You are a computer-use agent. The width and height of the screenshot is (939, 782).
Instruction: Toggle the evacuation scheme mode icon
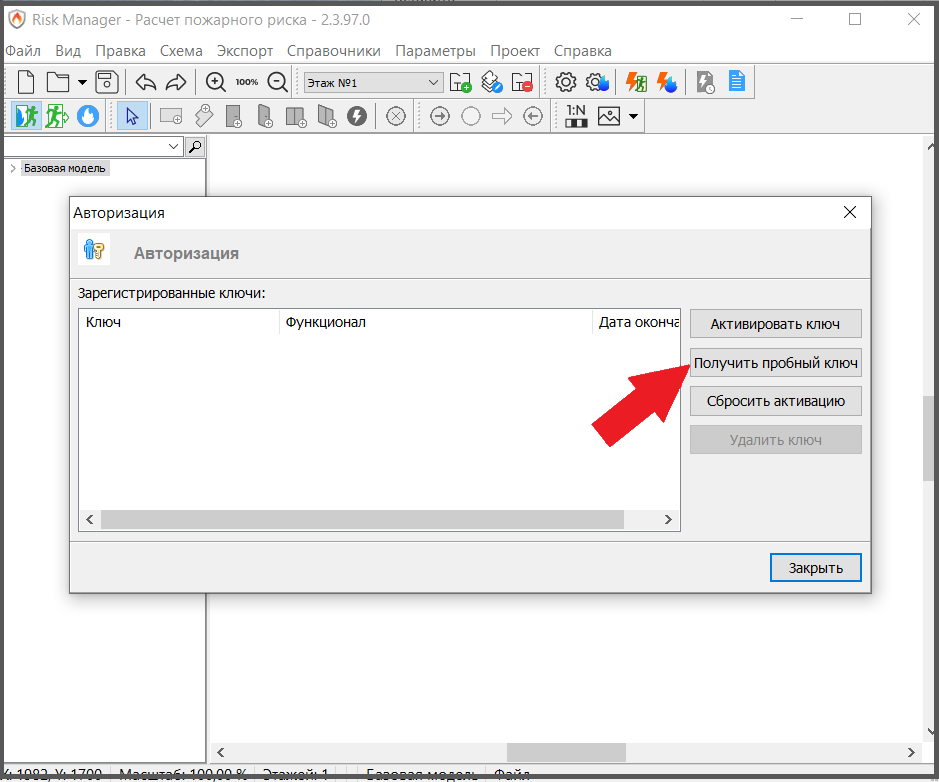(26, 116)
